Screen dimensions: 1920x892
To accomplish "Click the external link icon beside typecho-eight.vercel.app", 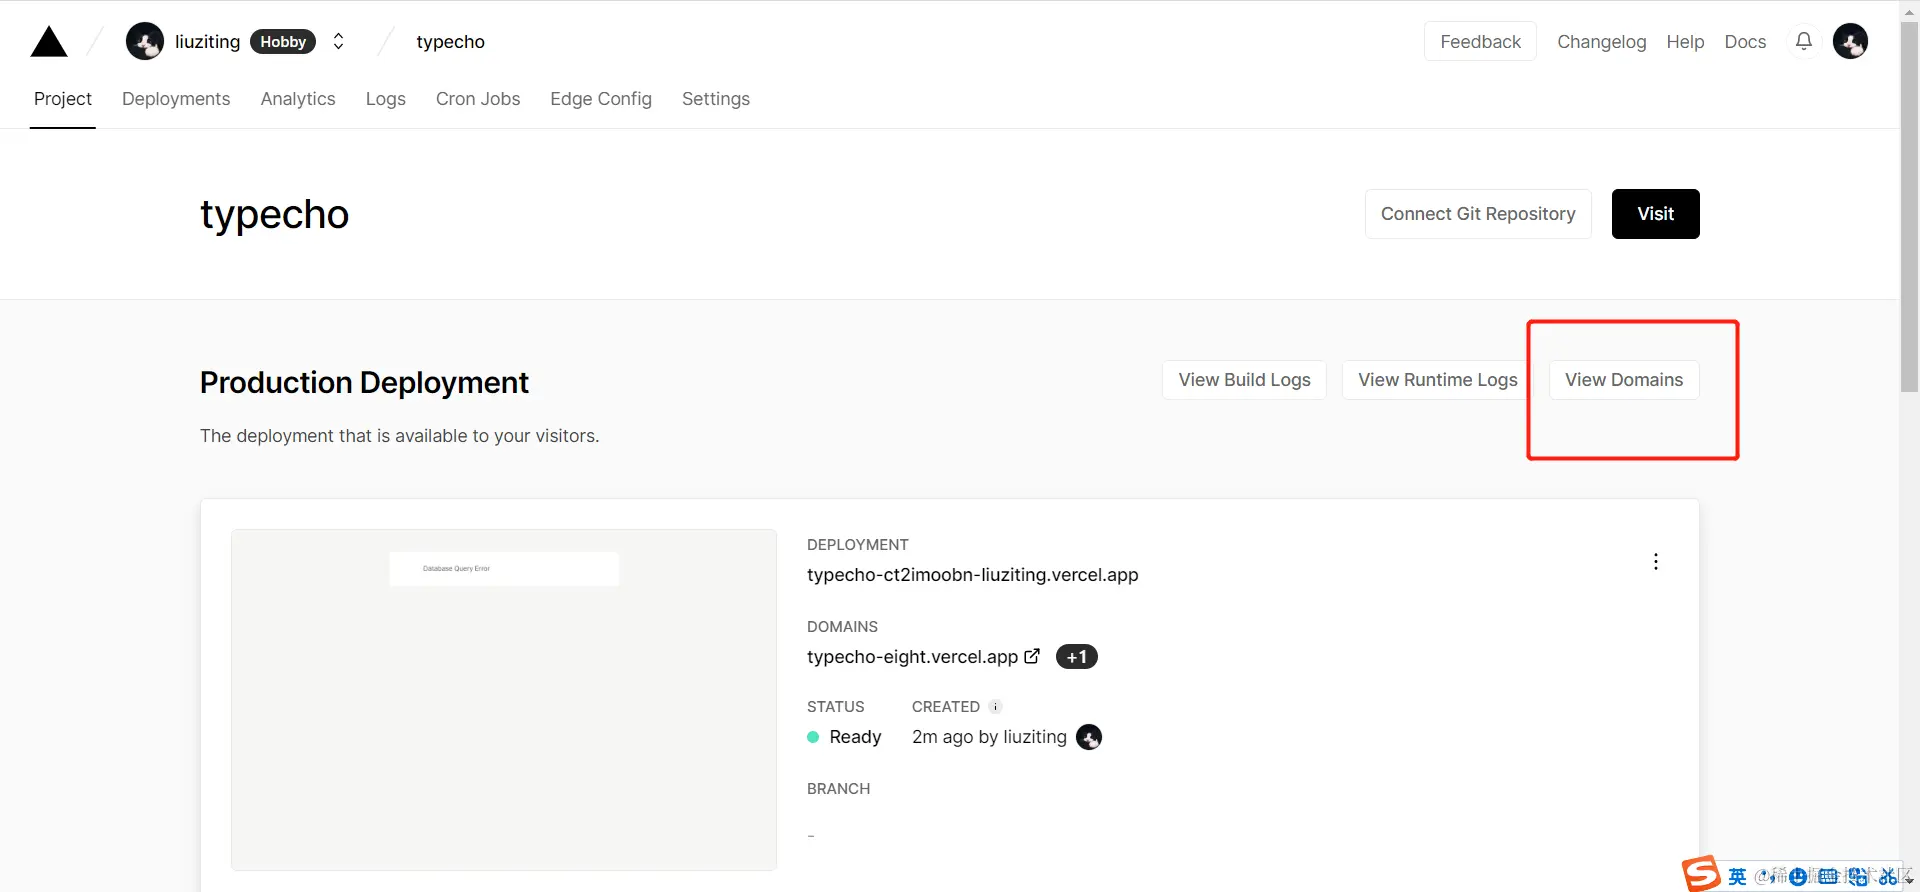I will (x=1032, y=656).
